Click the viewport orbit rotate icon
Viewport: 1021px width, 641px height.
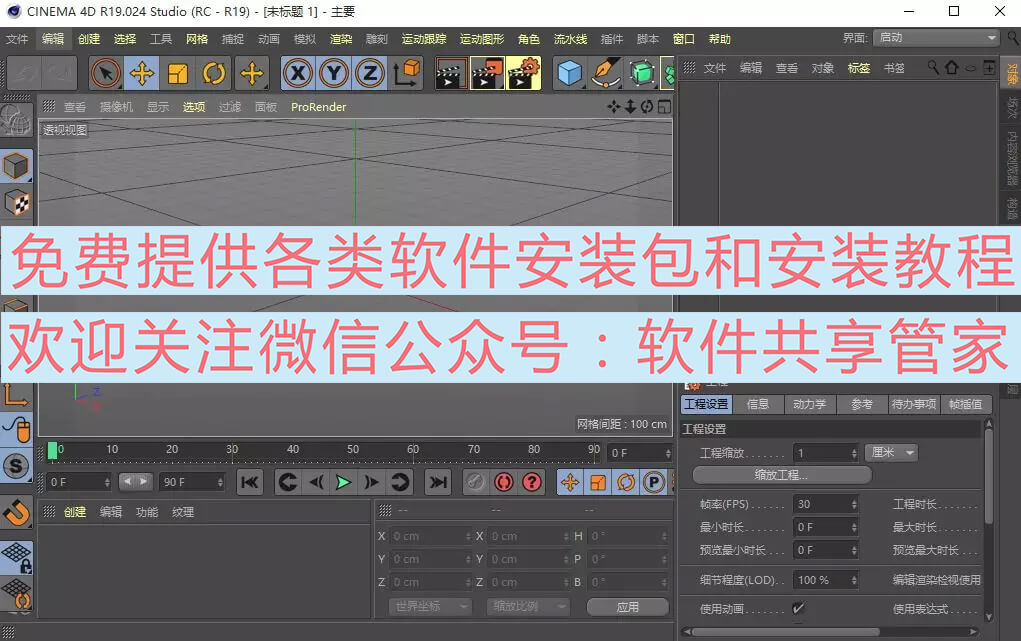click(647, 107)
